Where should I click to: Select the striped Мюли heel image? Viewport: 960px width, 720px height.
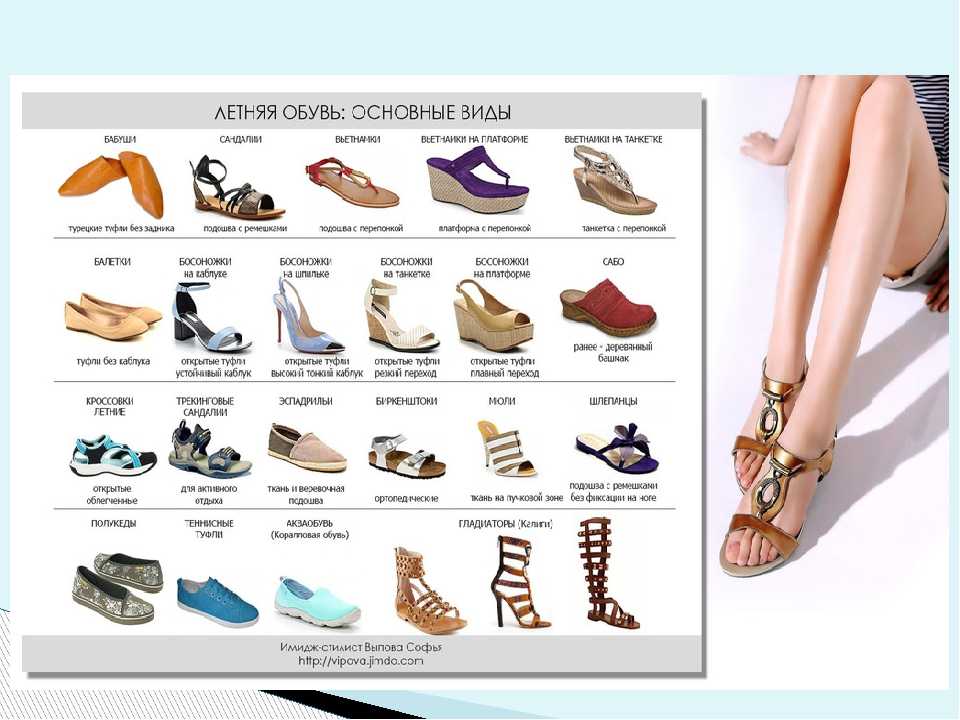tap(506, 448)
